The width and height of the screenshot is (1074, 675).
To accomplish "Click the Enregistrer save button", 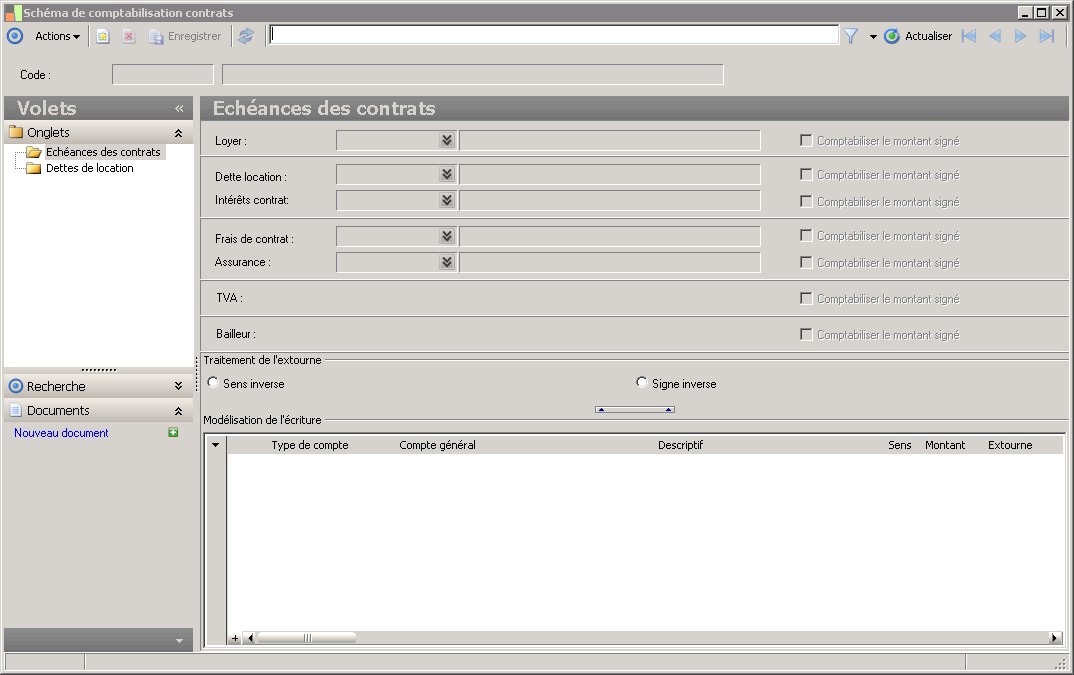I will point(185,36).
